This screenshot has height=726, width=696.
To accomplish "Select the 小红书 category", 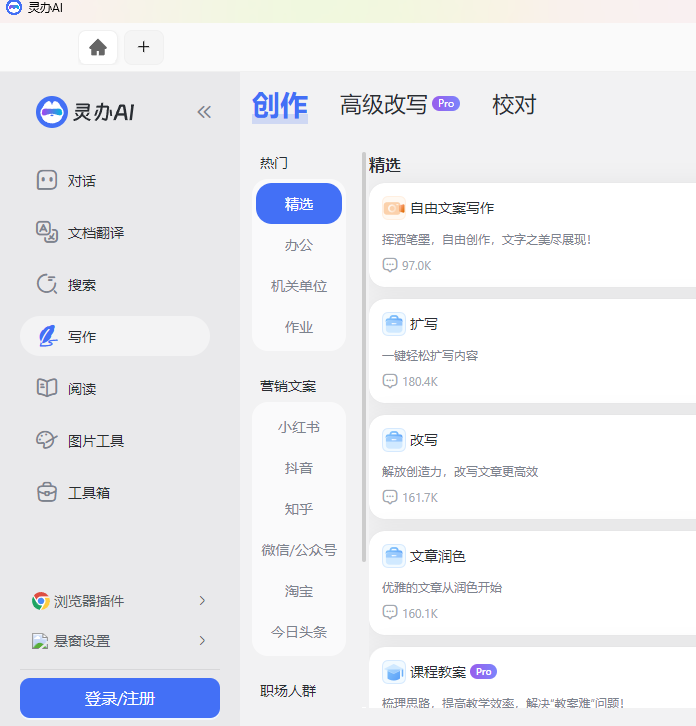I will click(x=299, y=427).
